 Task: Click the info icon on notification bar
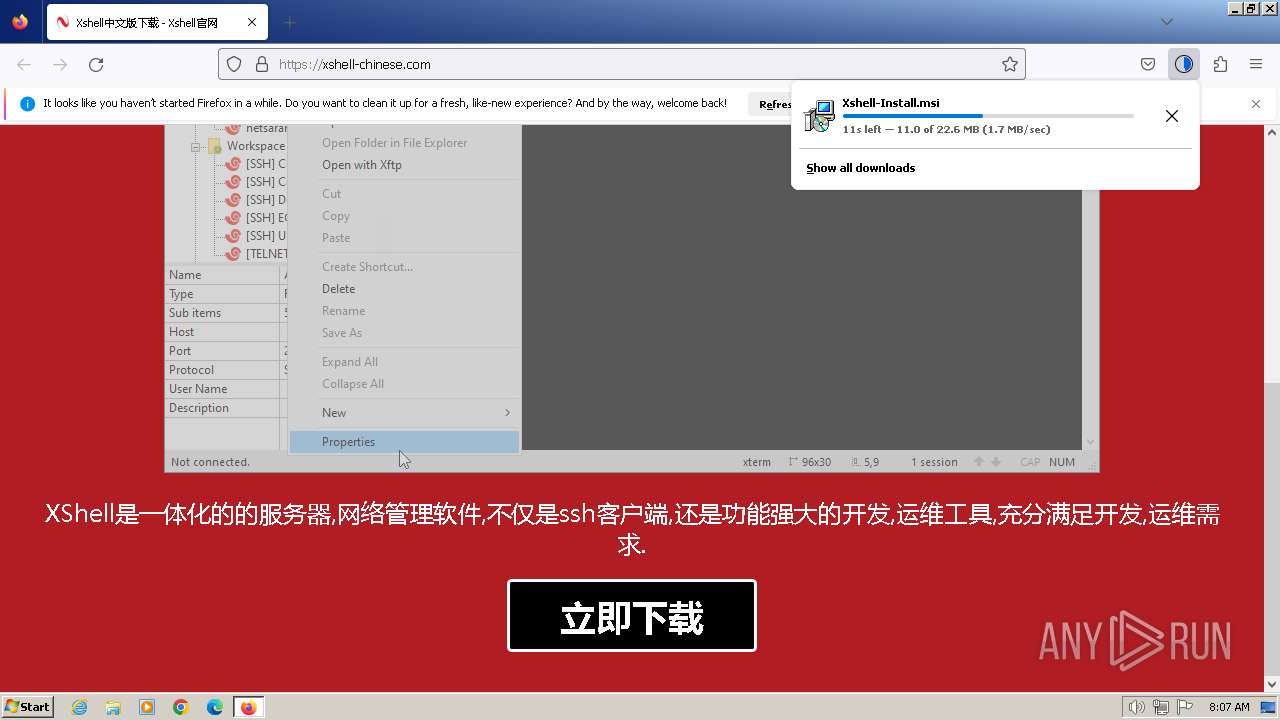coord(27,104)
